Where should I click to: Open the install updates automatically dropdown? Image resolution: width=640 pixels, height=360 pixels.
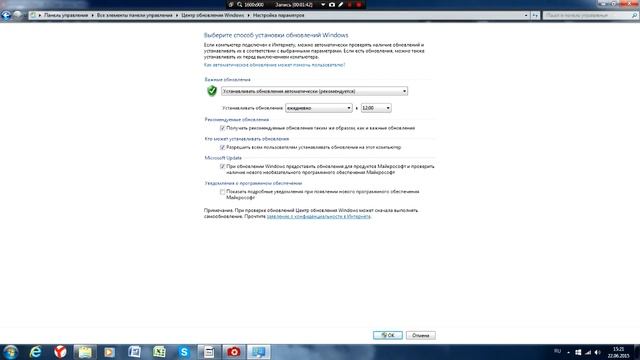pyautogui.click(x=314, y=91)
